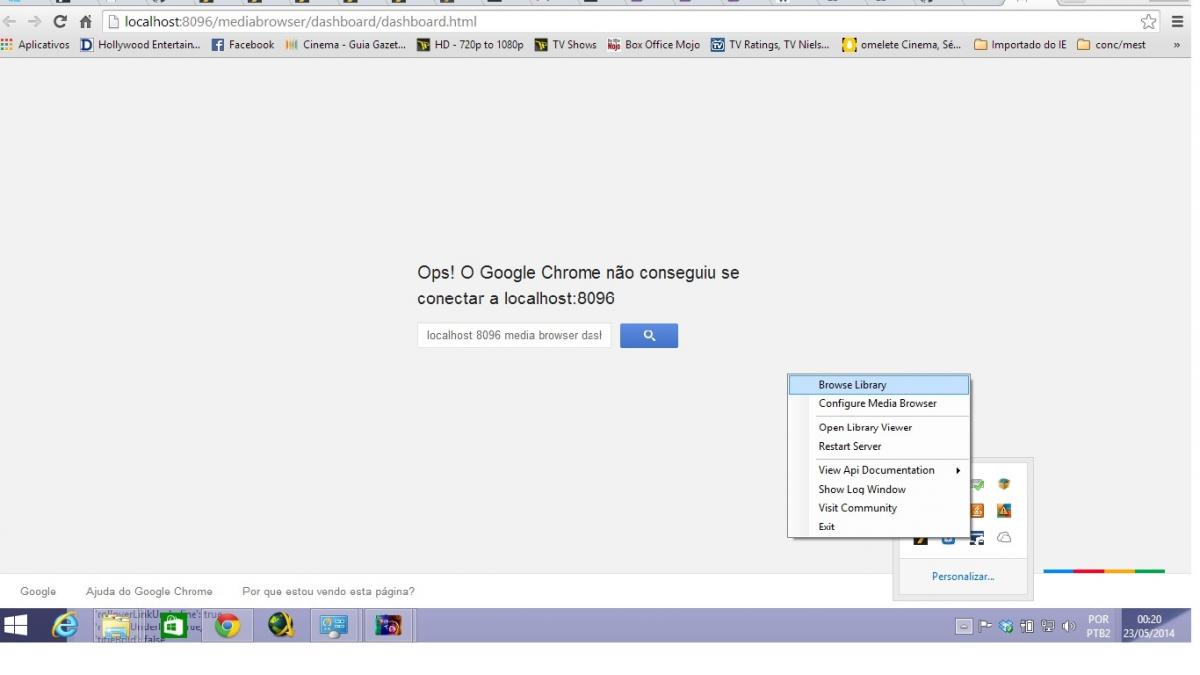Click the blue search magnifier button
Viewport: 1200px width, 675px height.
click(x=648, y=336)
